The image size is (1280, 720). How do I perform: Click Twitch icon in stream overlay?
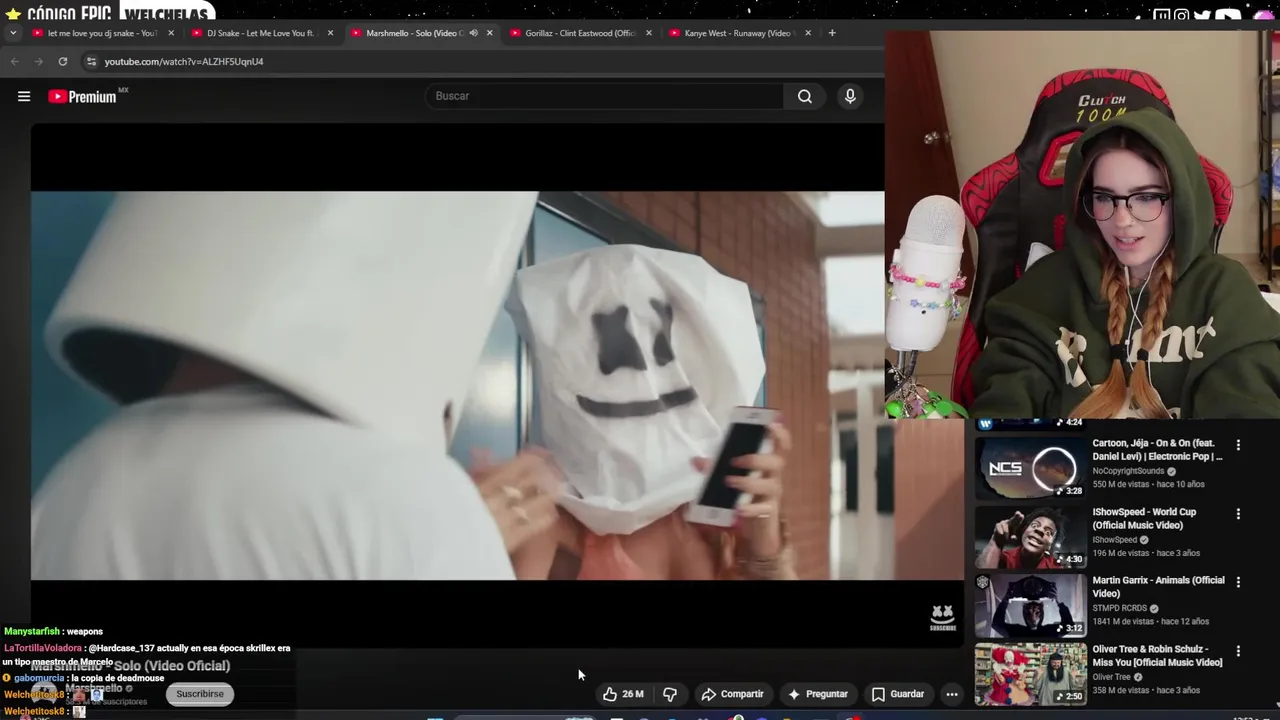pos(1161,15)
